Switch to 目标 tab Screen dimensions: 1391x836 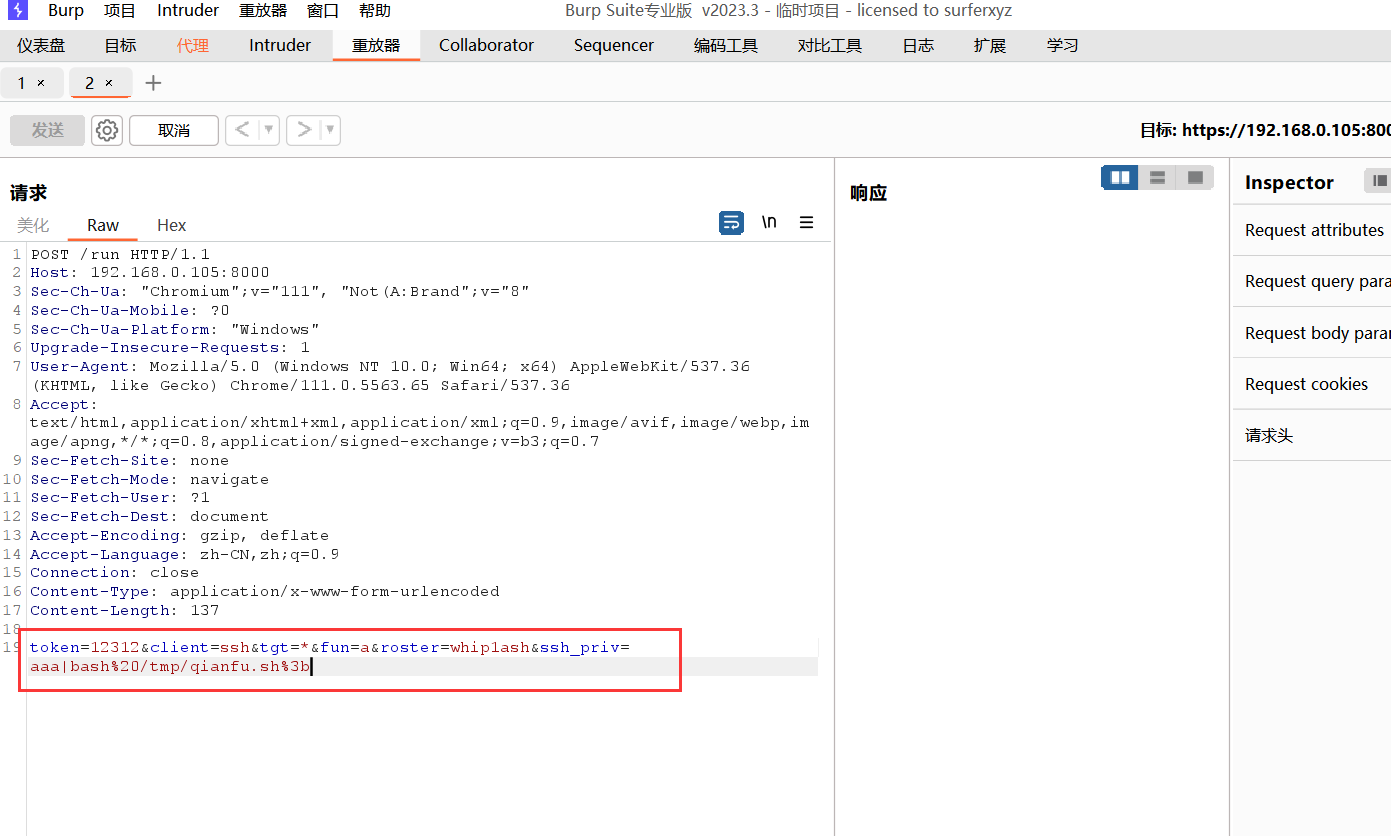[x=121, y=45]
